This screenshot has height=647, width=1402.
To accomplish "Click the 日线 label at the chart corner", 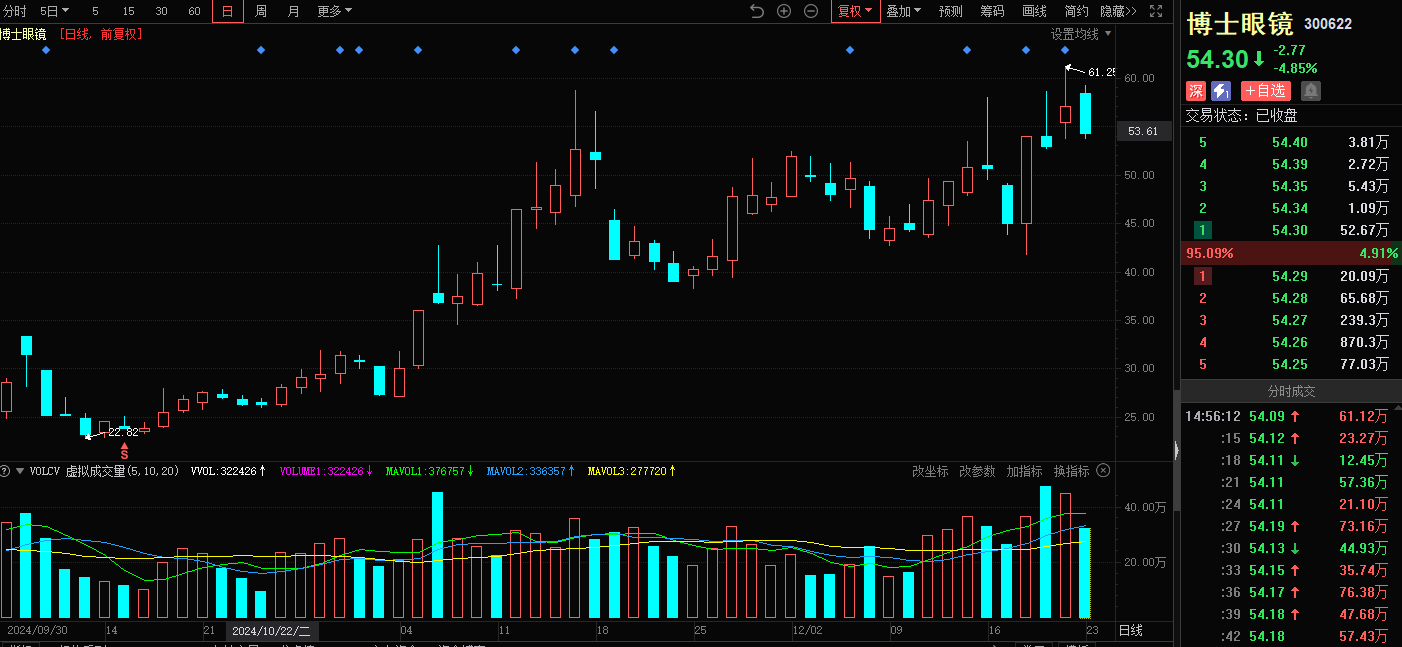I will click(1130, 631).
